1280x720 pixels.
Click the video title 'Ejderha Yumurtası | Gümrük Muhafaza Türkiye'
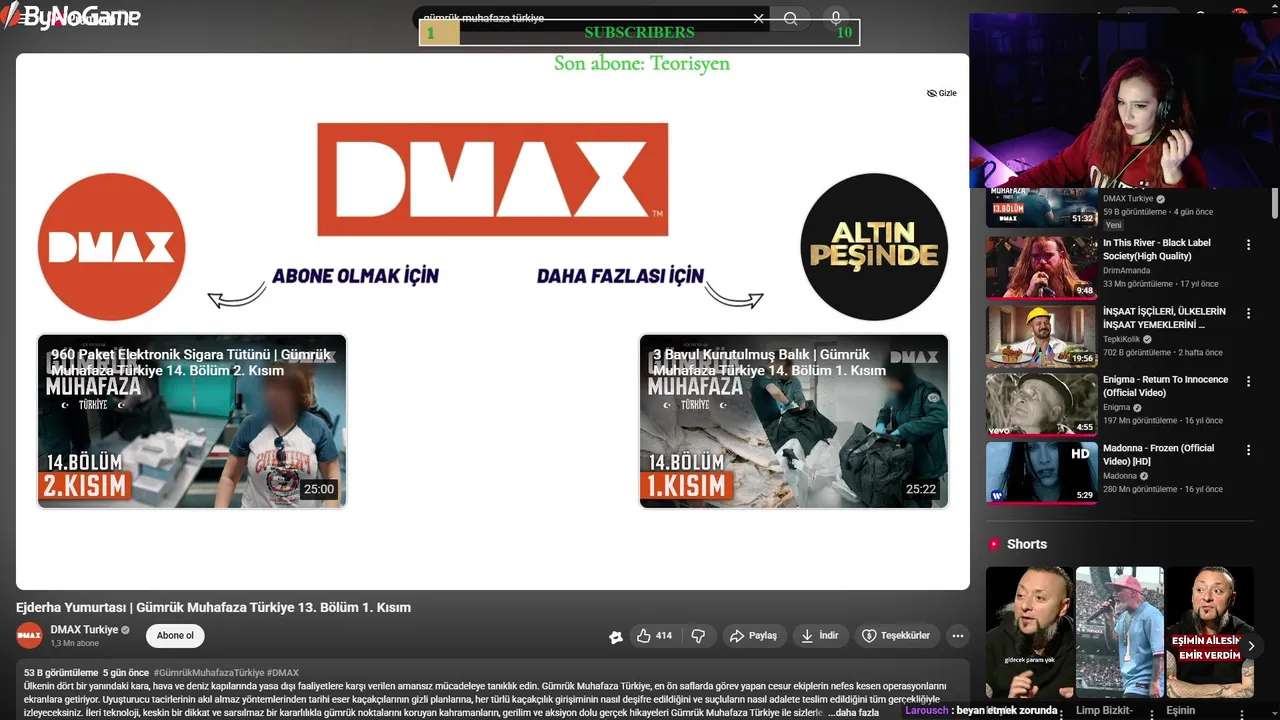[213, 607]
